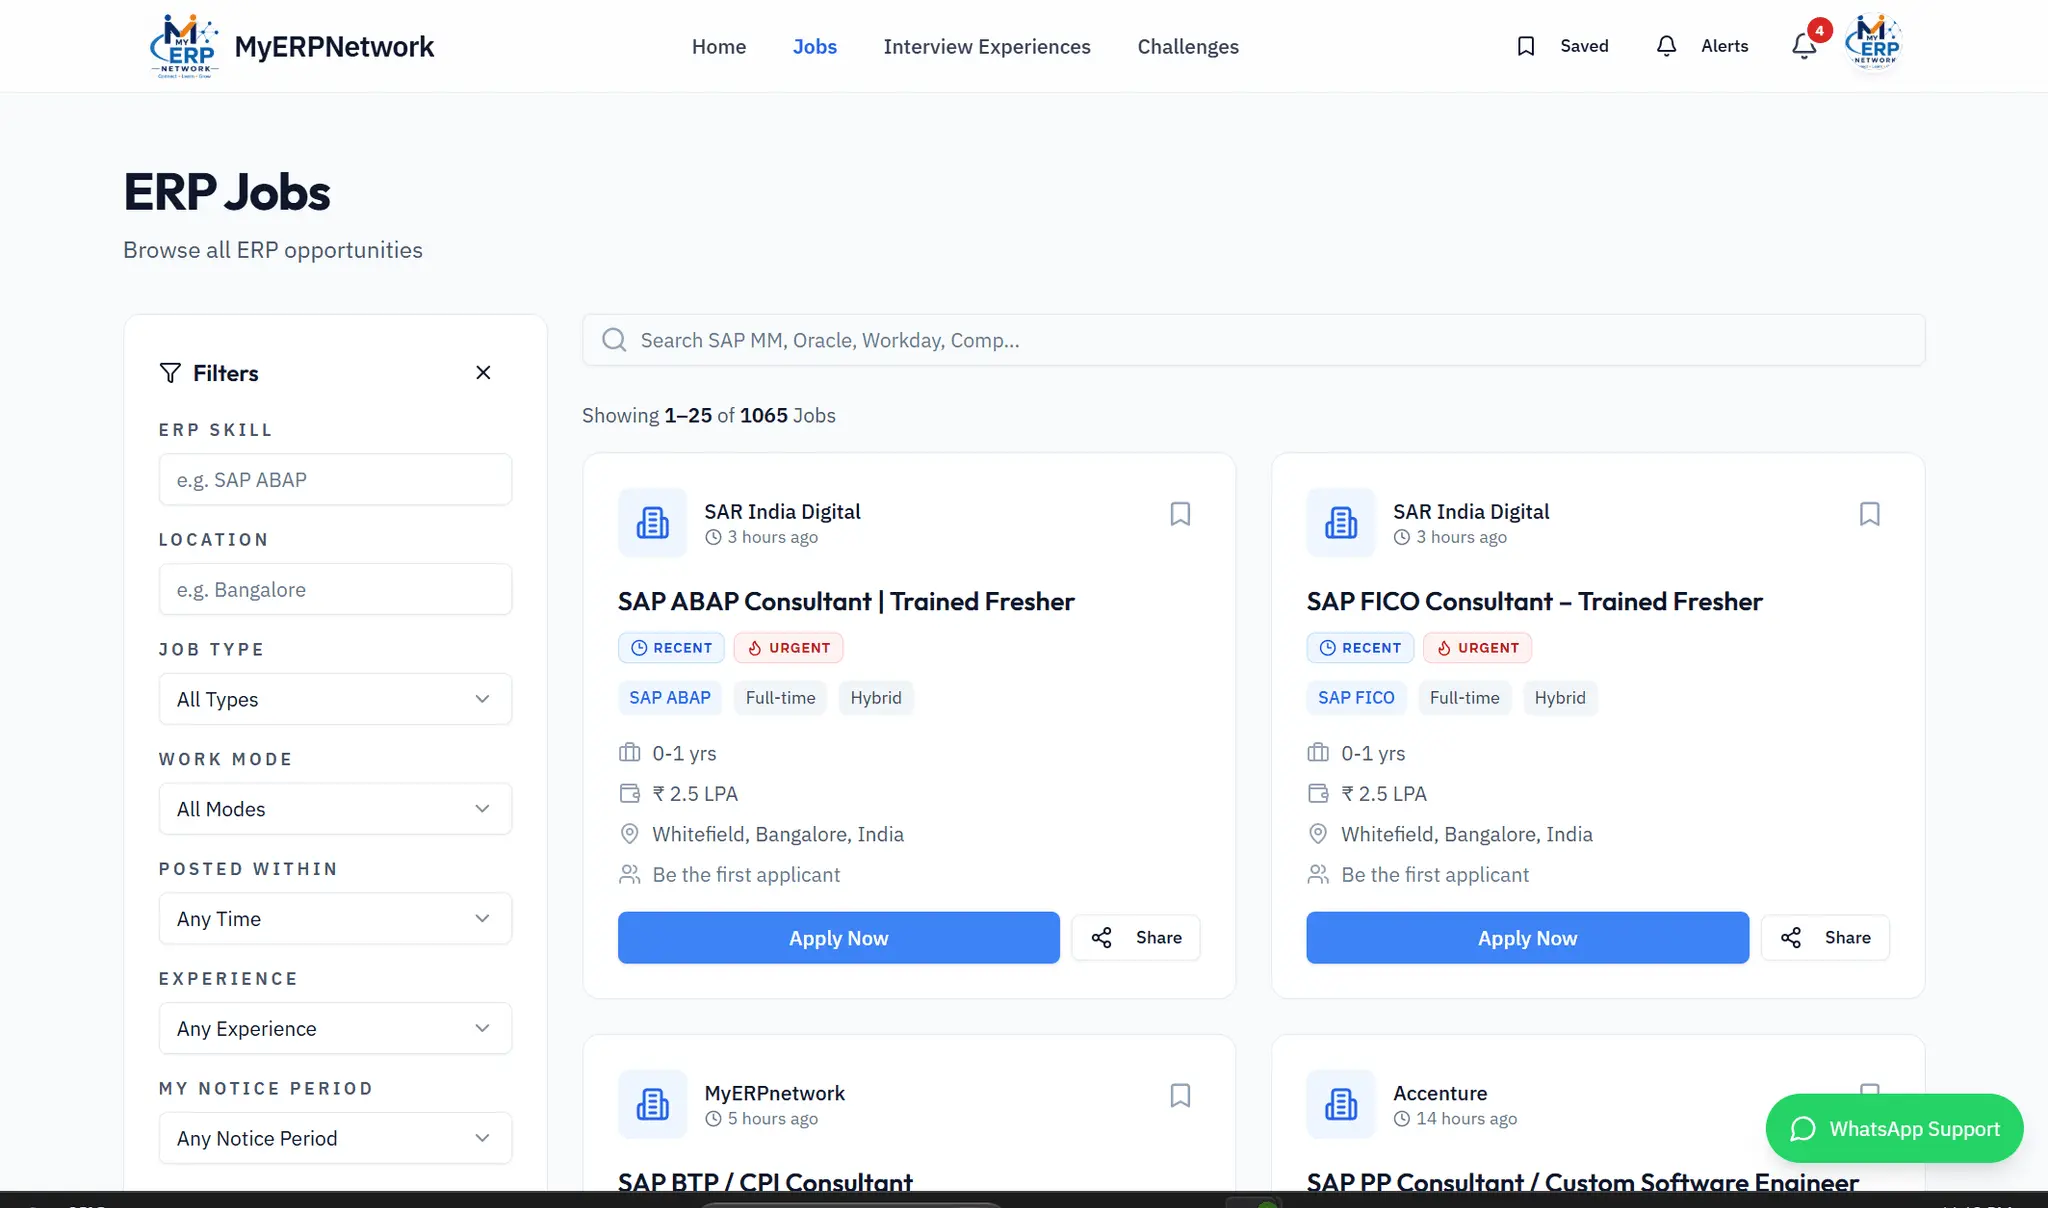Open SAR India Digital company icon on the ABAP card
2048x1208 pixels.
(x=652, y=522)
